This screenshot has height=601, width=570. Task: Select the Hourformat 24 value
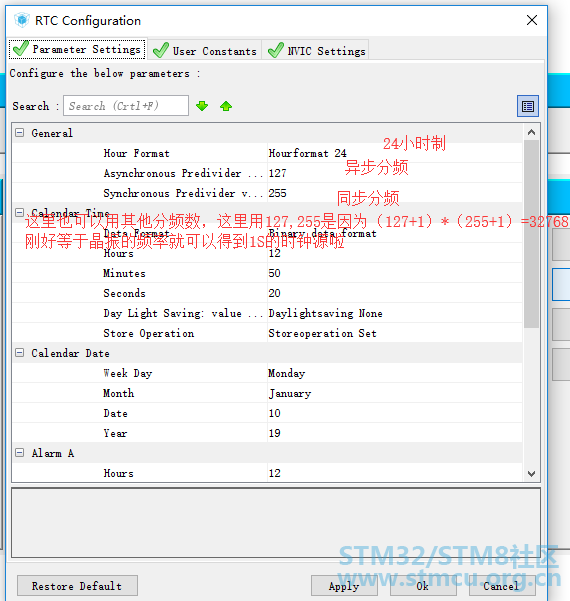pyautogui.click(x=307, y=153)
